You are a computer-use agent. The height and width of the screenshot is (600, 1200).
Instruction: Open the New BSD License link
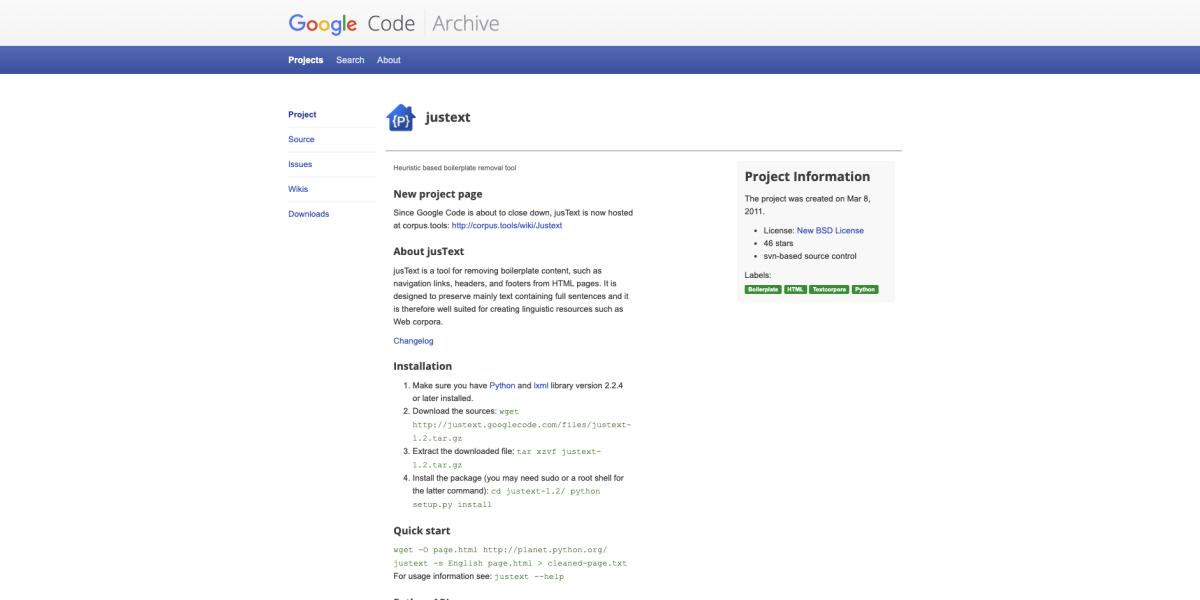(x=830, y=231)
